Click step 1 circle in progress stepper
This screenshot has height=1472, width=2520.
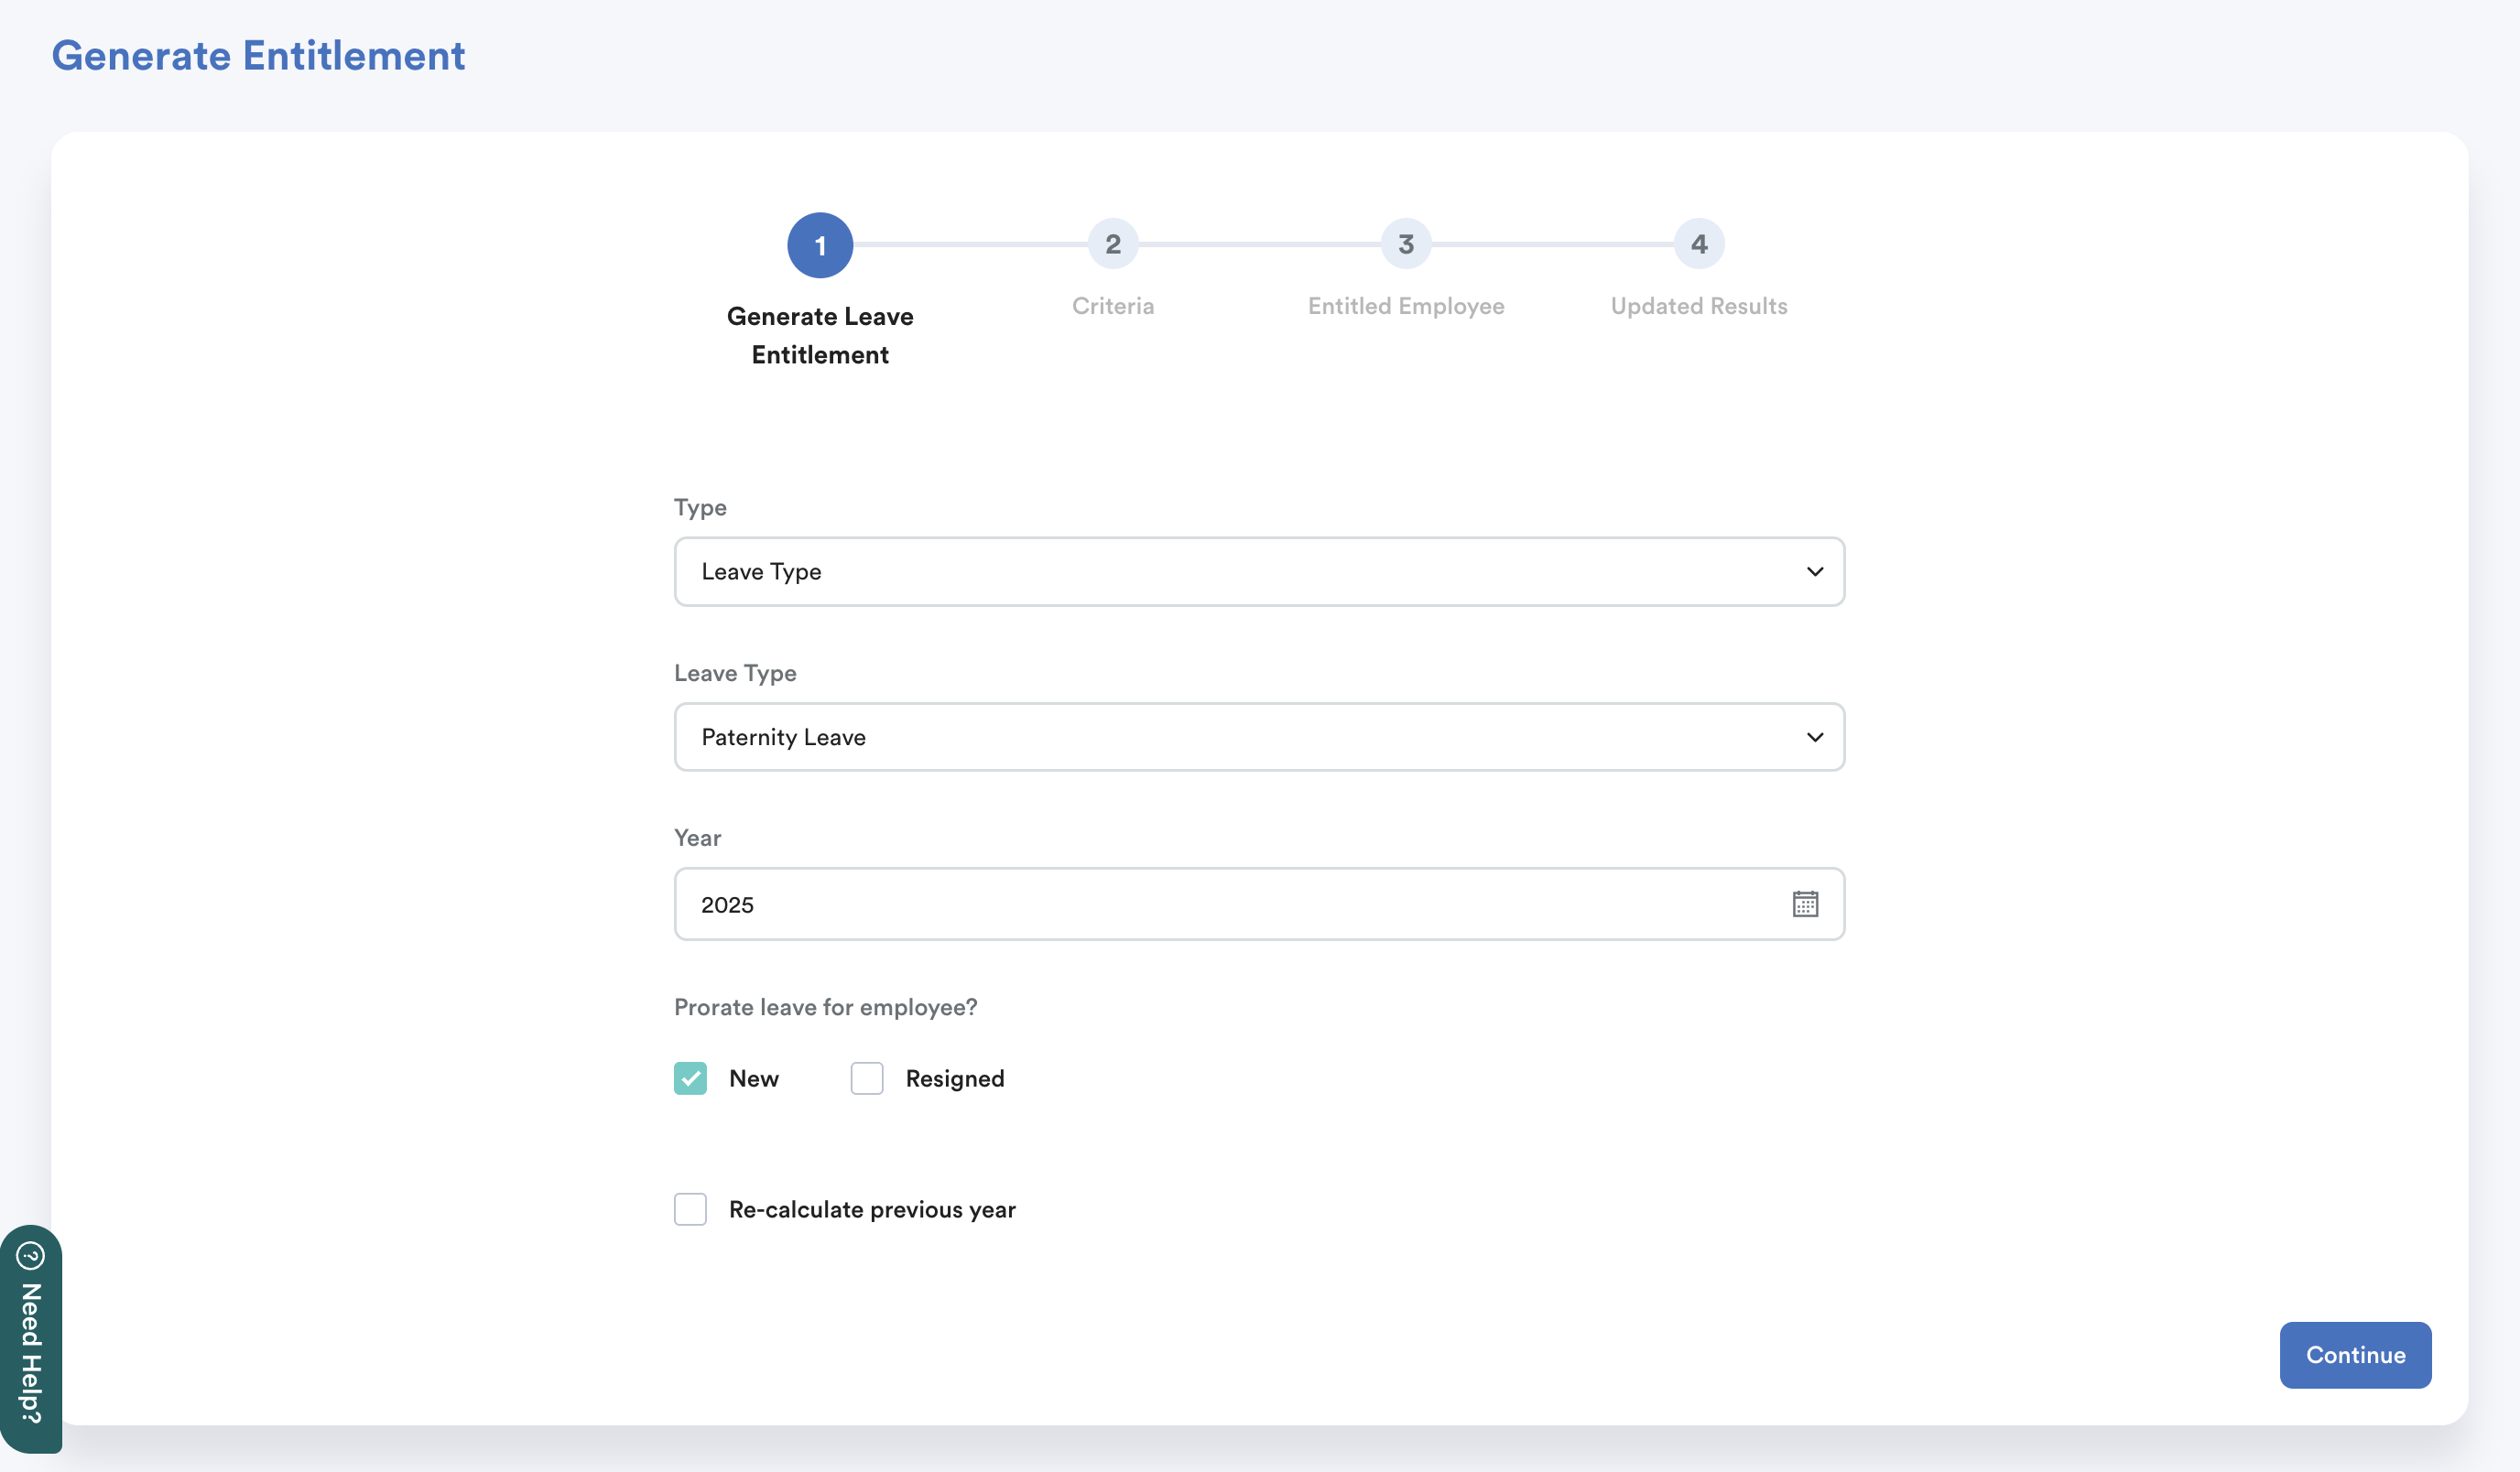(x=819, y=245)
